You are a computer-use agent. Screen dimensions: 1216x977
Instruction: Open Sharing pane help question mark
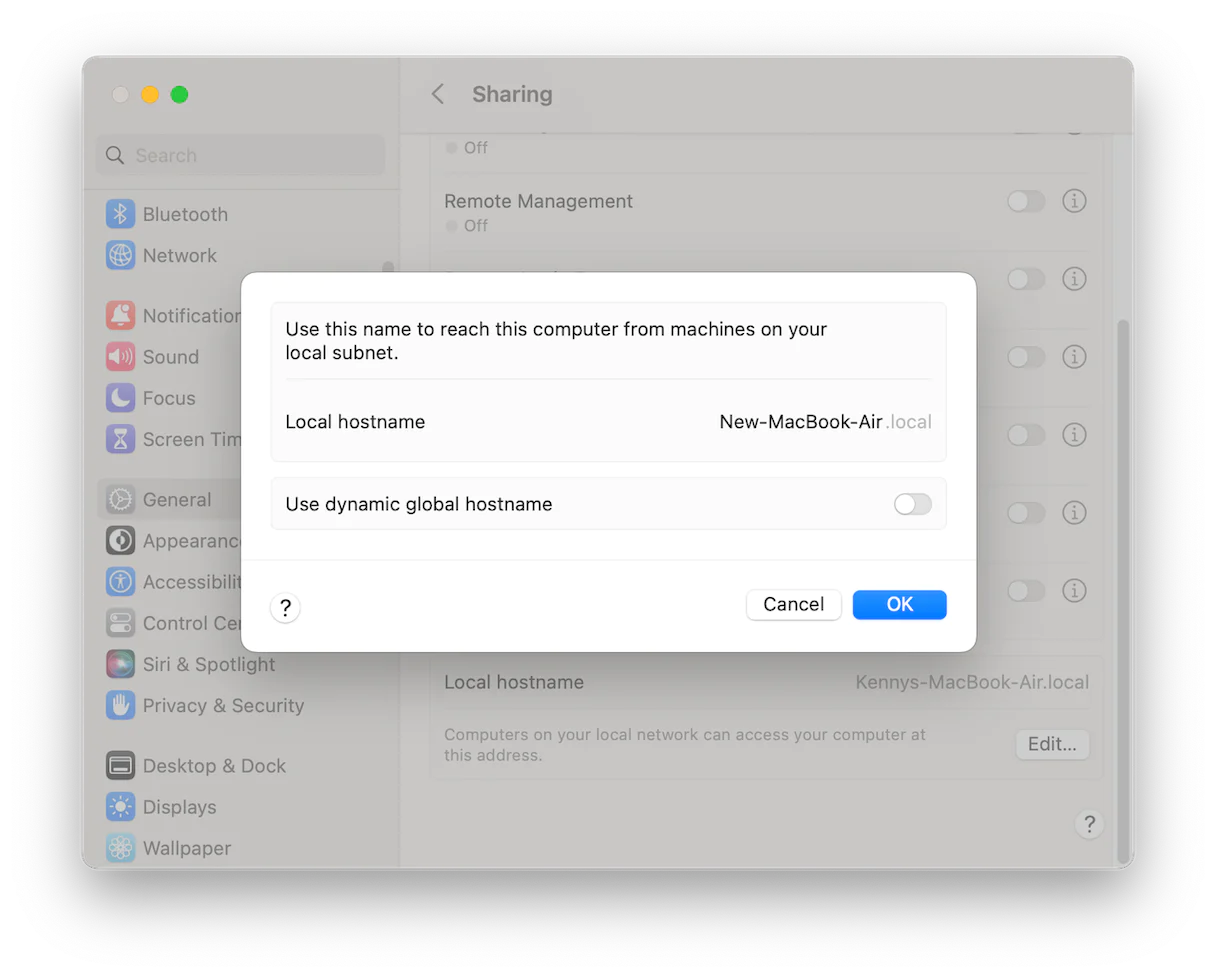pos(1089,824)
